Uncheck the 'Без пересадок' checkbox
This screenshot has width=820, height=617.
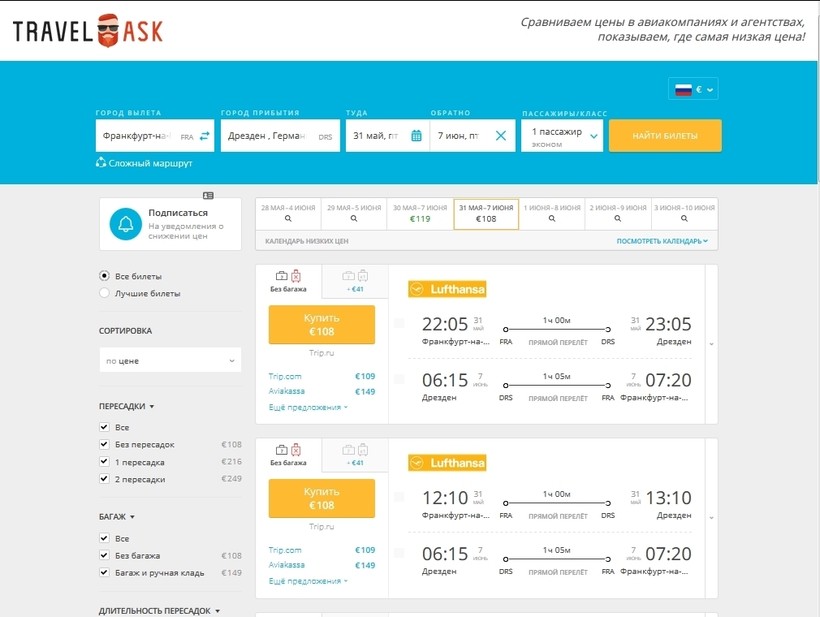point(104,445)
